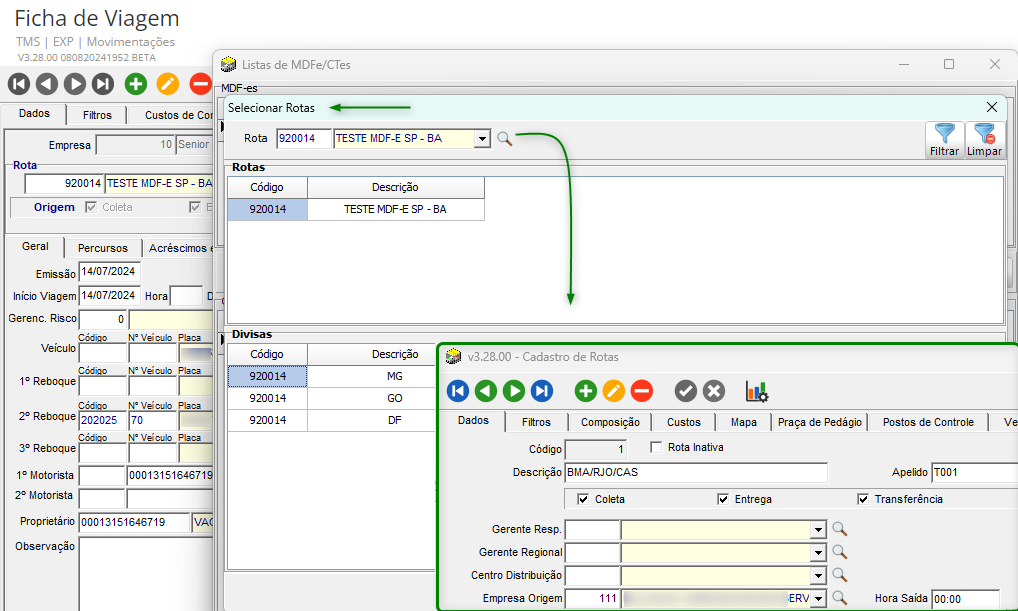Uncheck the Transferência checkbox
The height and width of the screenshot is (611, 1018).
point(863,499)
